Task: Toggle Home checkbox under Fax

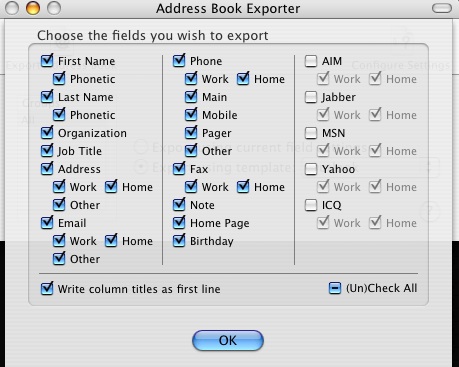Action: tap(243, 187)
